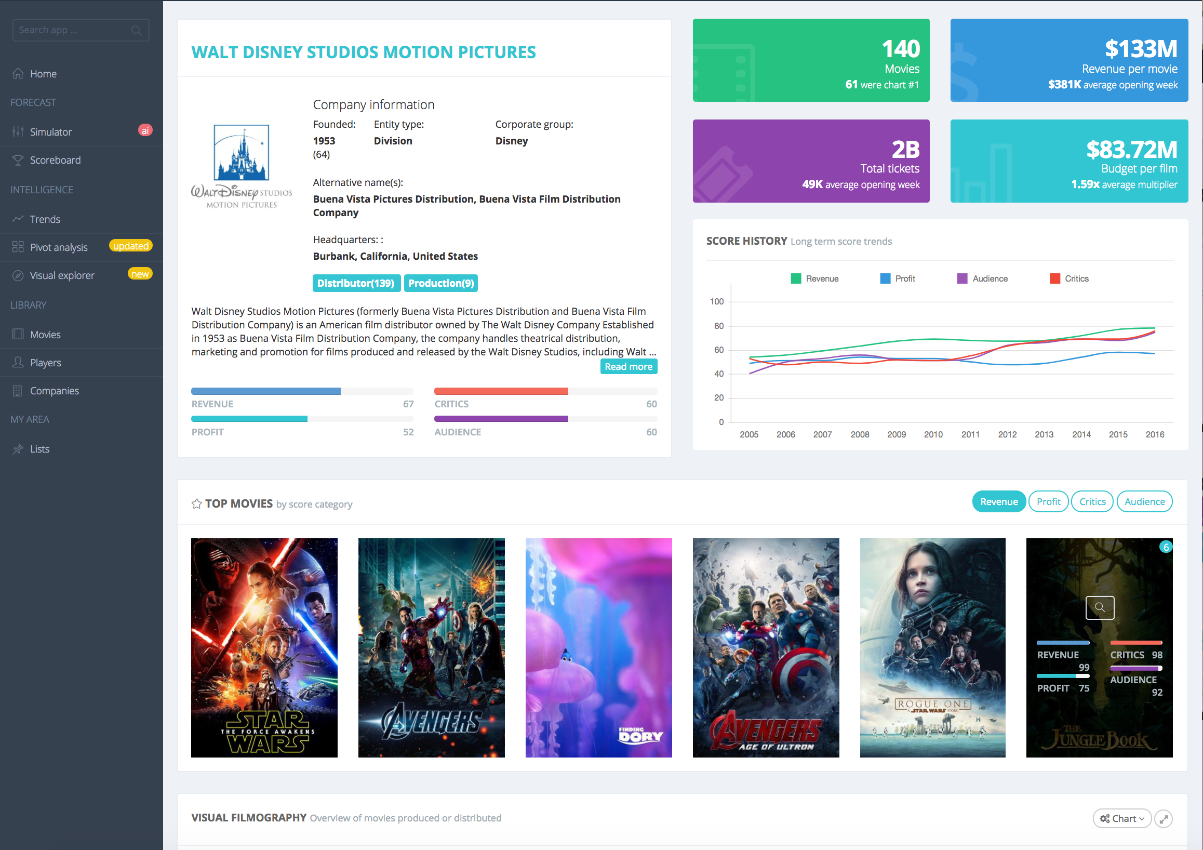Click the Players person icon
1203x850 pixels.
tap(18, 362)
